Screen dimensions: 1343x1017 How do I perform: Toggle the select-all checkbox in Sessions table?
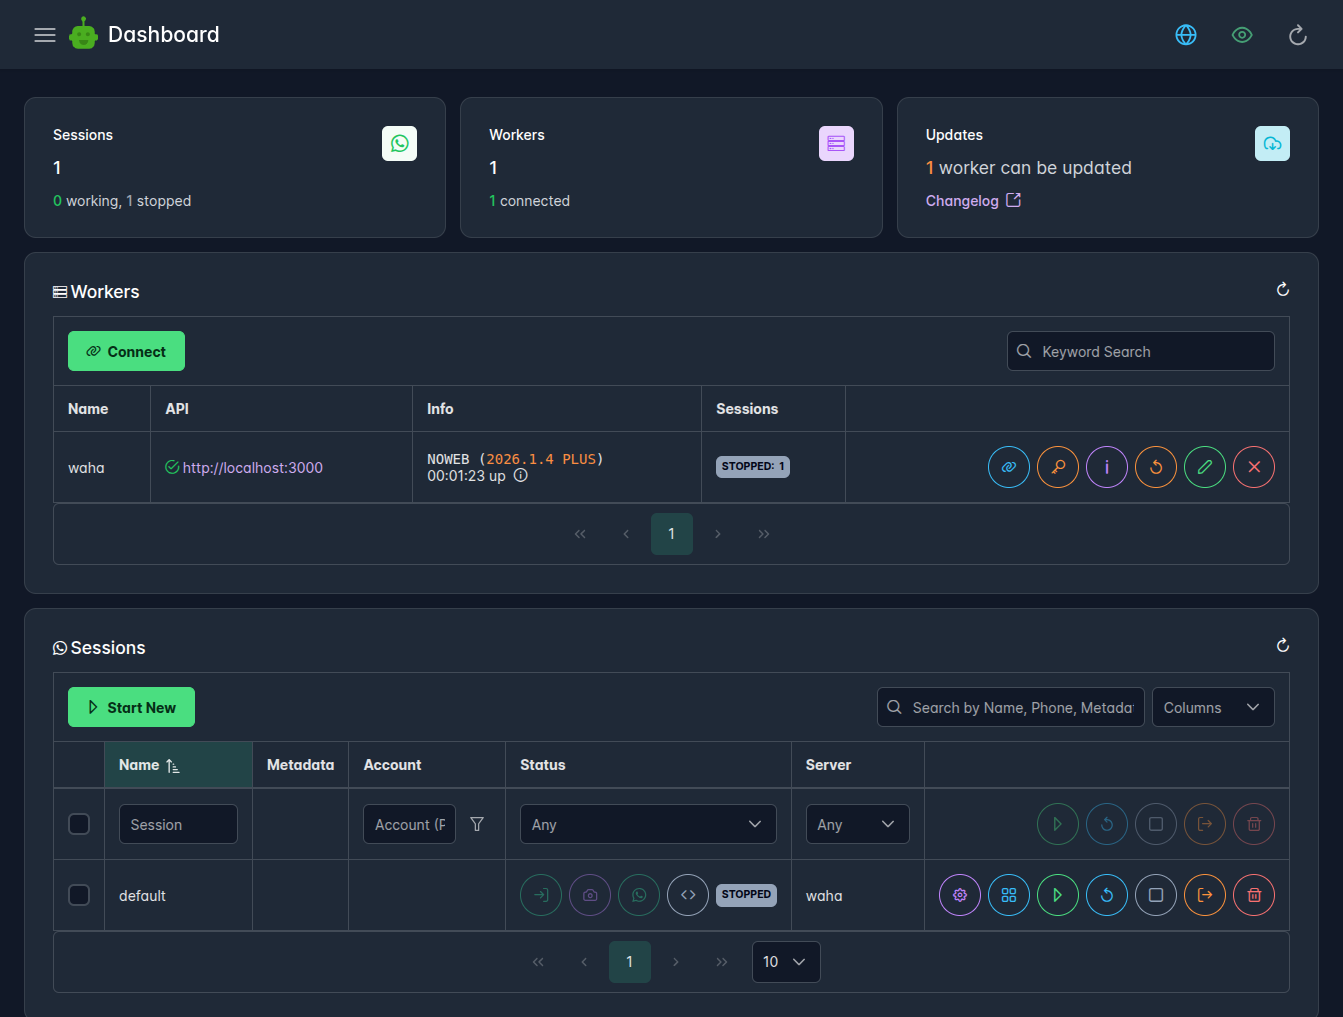click(x=79, y=824)
